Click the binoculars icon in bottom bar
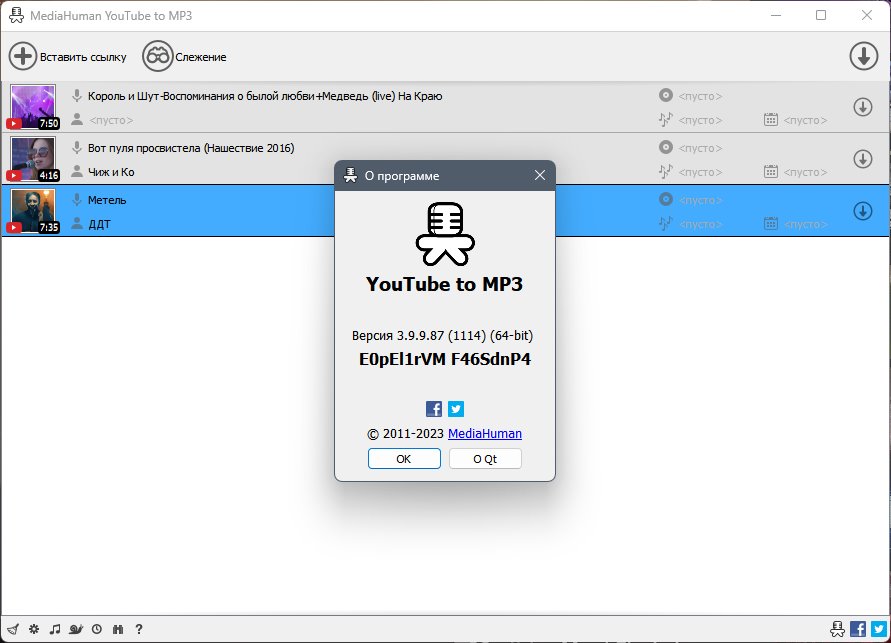 (x=118, y=629)
